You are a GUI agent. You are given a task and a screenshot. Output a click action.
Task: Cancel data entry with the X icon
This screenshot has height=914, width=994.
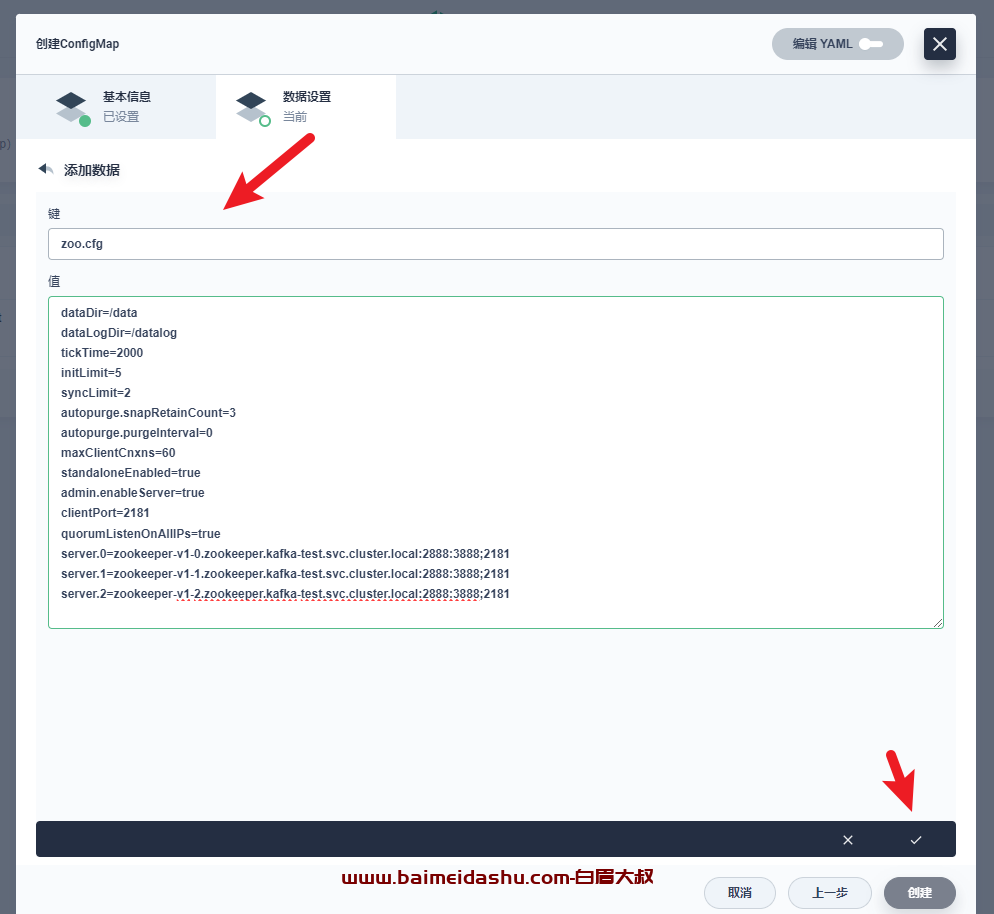click(x=848, y=840)
